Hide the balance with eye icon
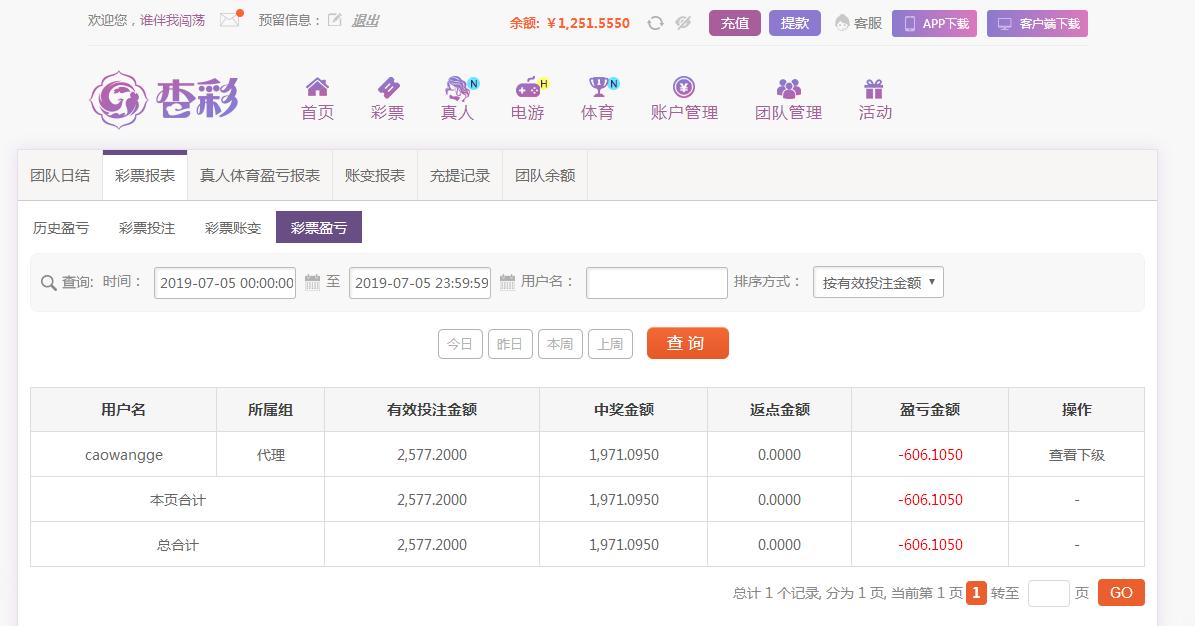The width and height of the screenshot is (1195, 626). pyautogui.click(x=684, y=23)
